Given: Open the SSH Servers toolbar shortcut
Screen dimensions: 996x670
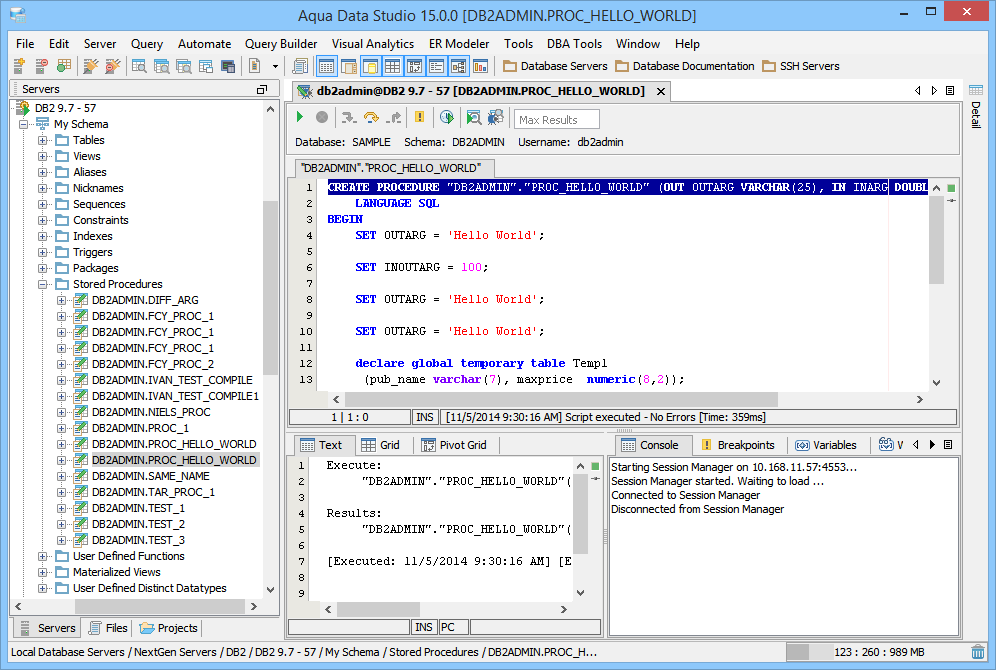Looking at the screenshot, I should point(801,66).
